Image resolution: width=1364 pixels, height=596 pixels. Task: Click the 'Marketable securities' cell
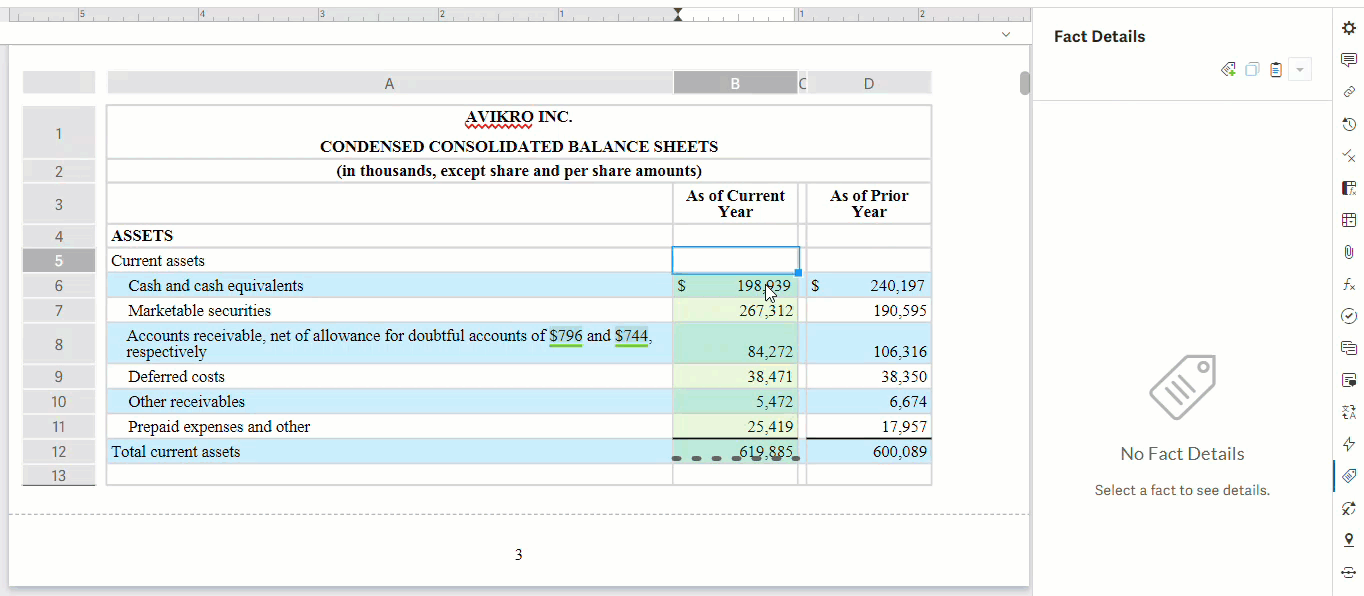click(x=389, y=311)
